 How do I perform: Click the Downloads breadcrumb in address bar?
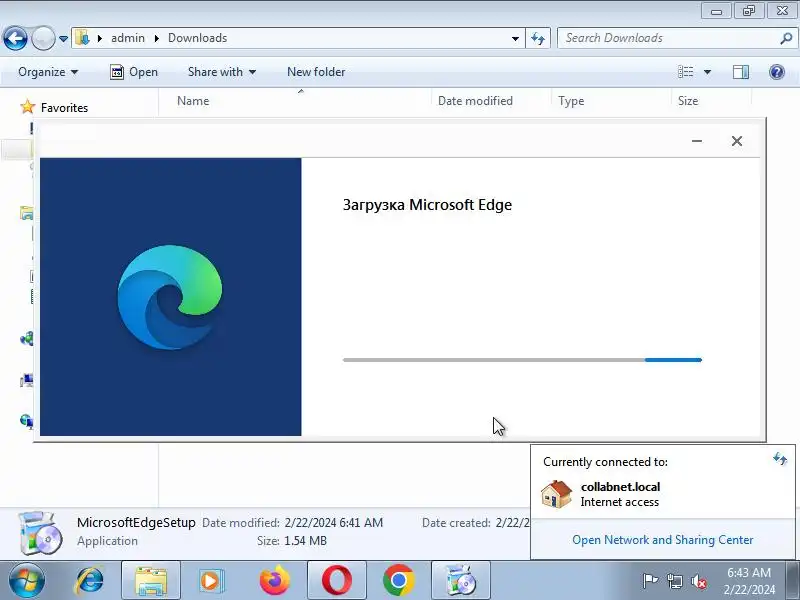pyautogui.click(x=197, y=38)
